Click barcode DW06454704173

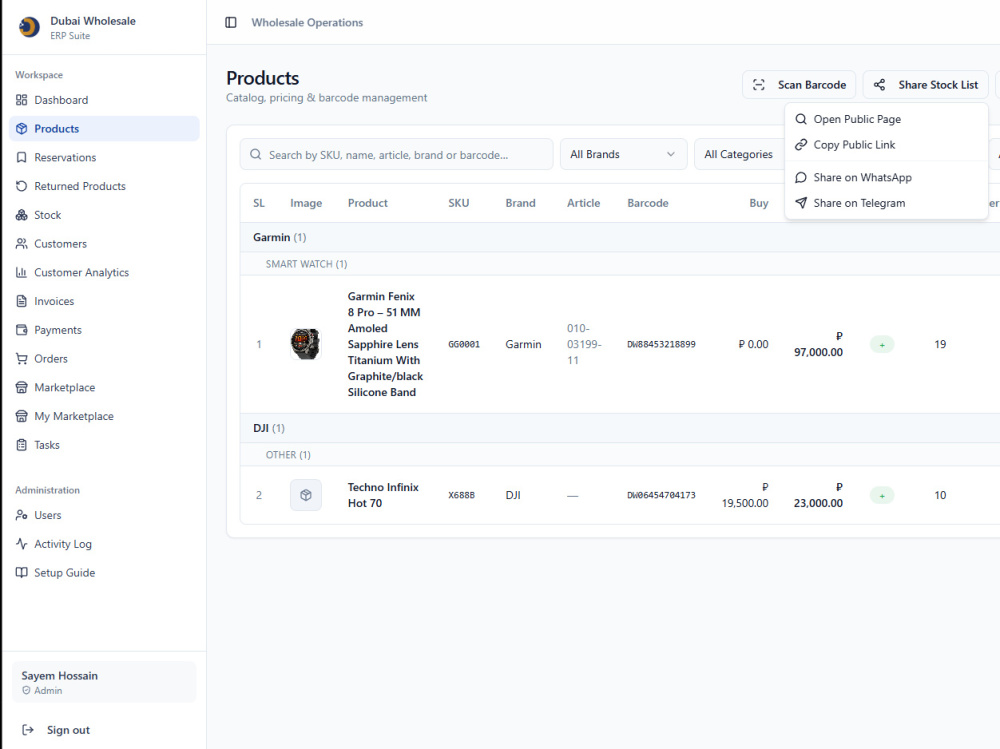click(661, 495)
